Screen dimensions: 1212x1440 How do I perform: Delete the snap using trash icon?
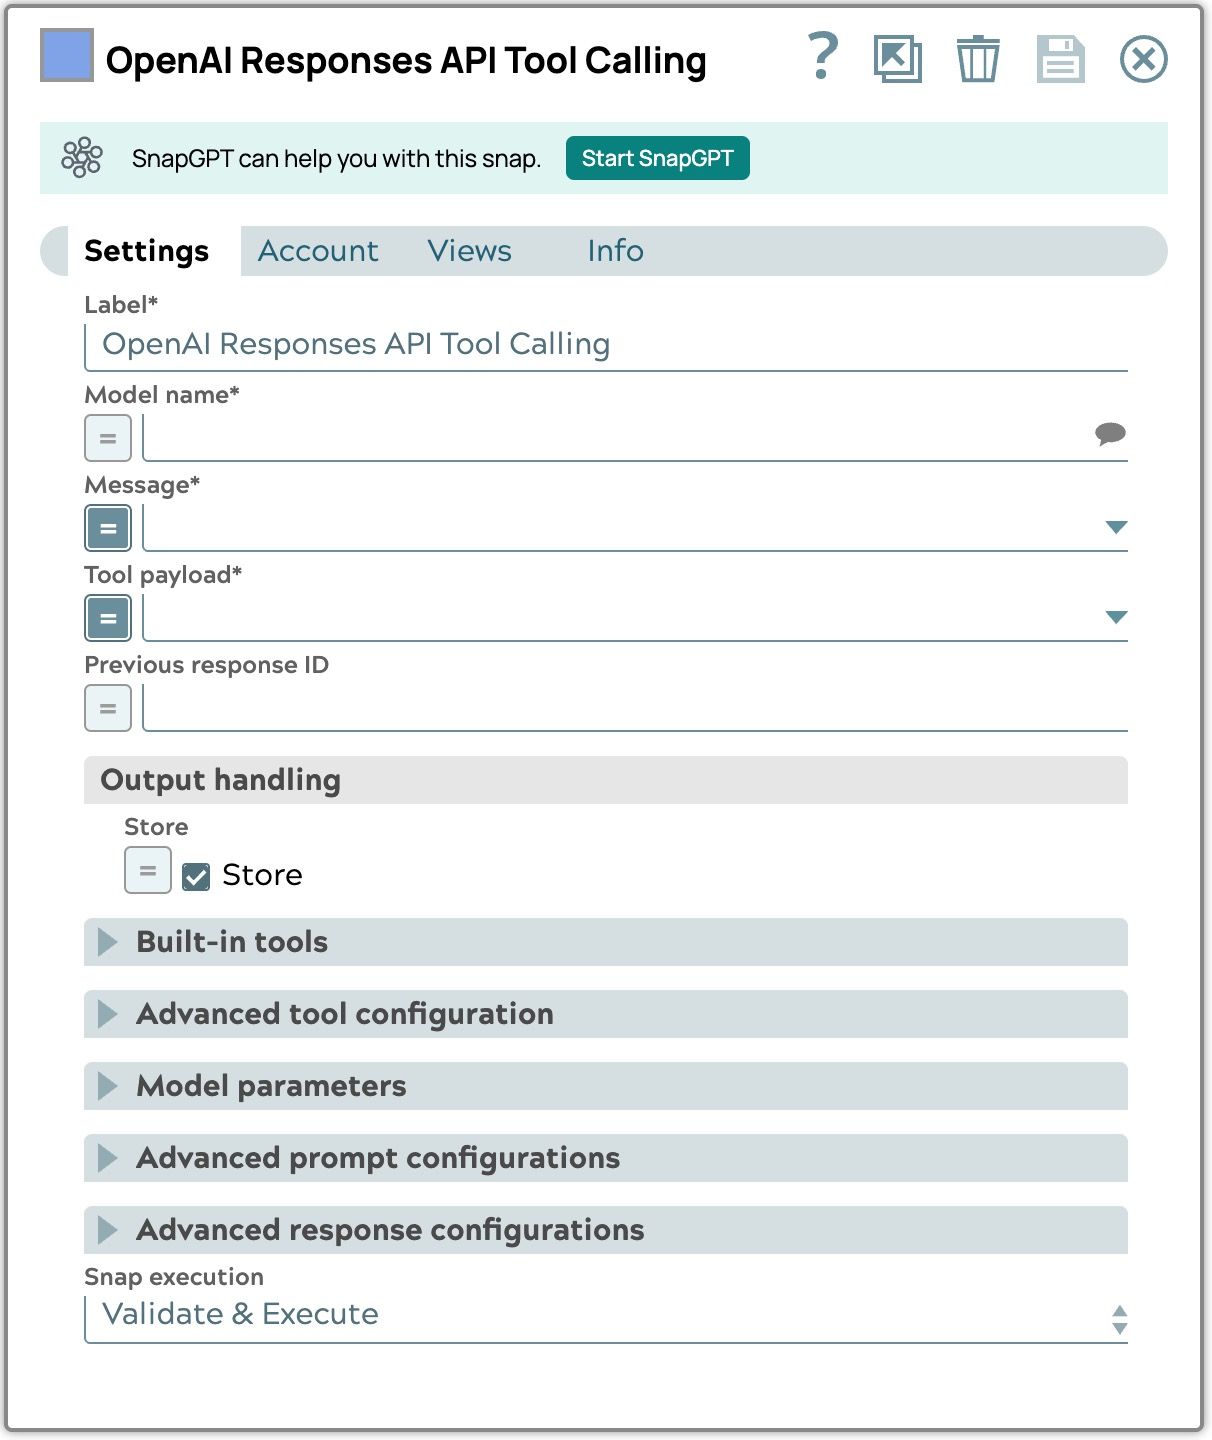(977, 59)
